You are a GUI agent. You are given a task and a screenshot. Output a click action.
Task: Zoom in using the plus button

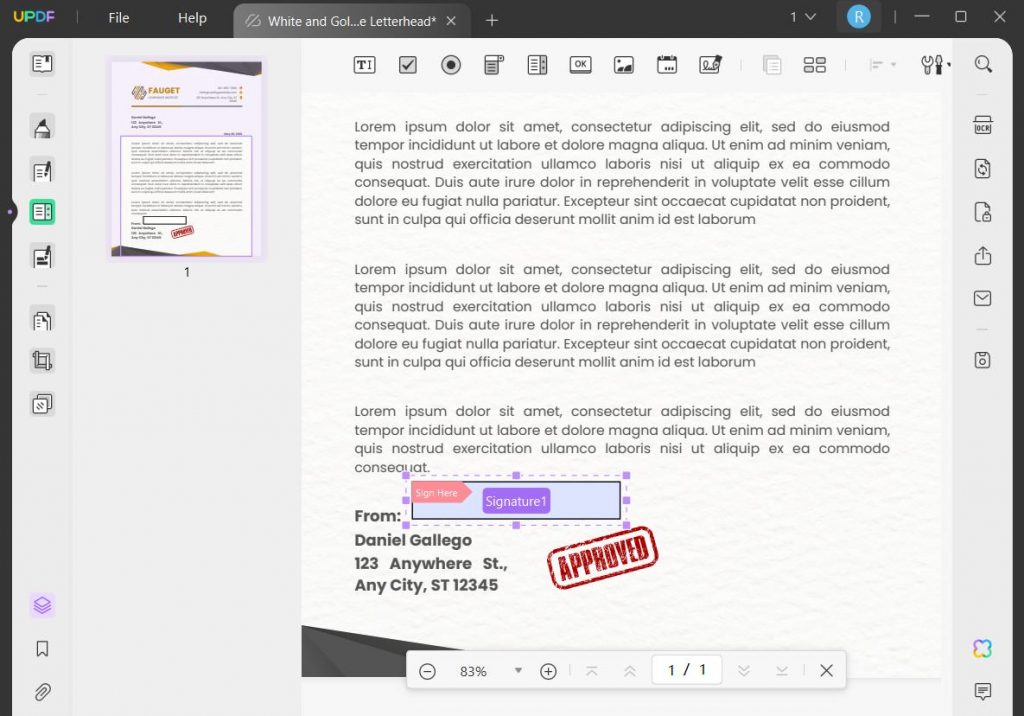pos(548,671)
